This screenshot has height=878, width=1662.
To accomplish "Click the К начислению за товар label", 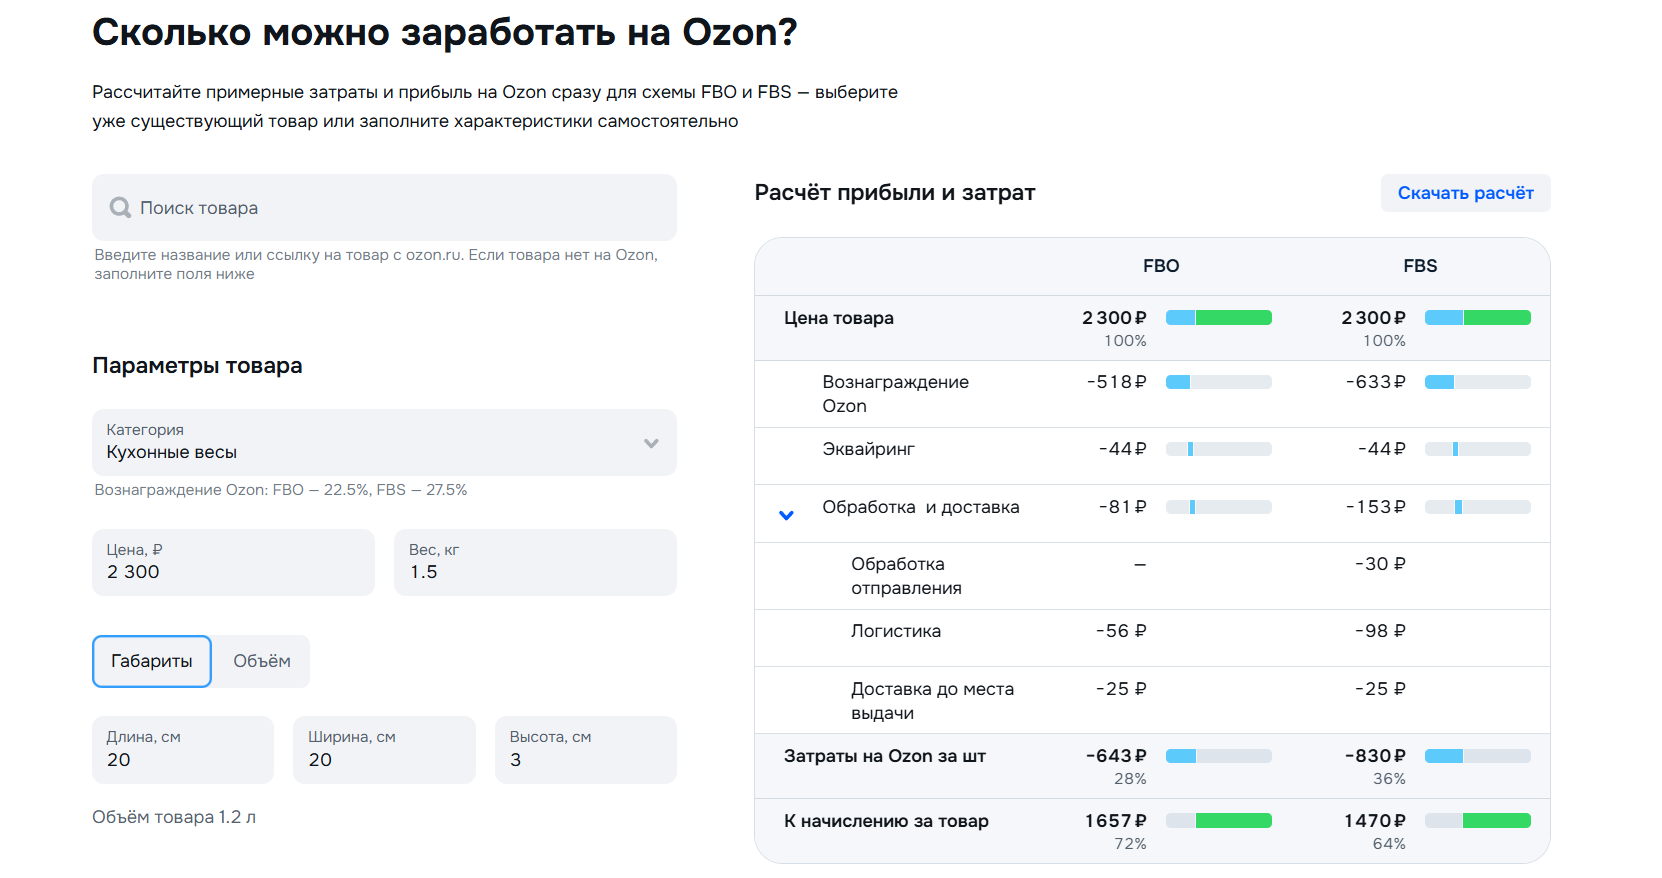I will pos(886,821).
